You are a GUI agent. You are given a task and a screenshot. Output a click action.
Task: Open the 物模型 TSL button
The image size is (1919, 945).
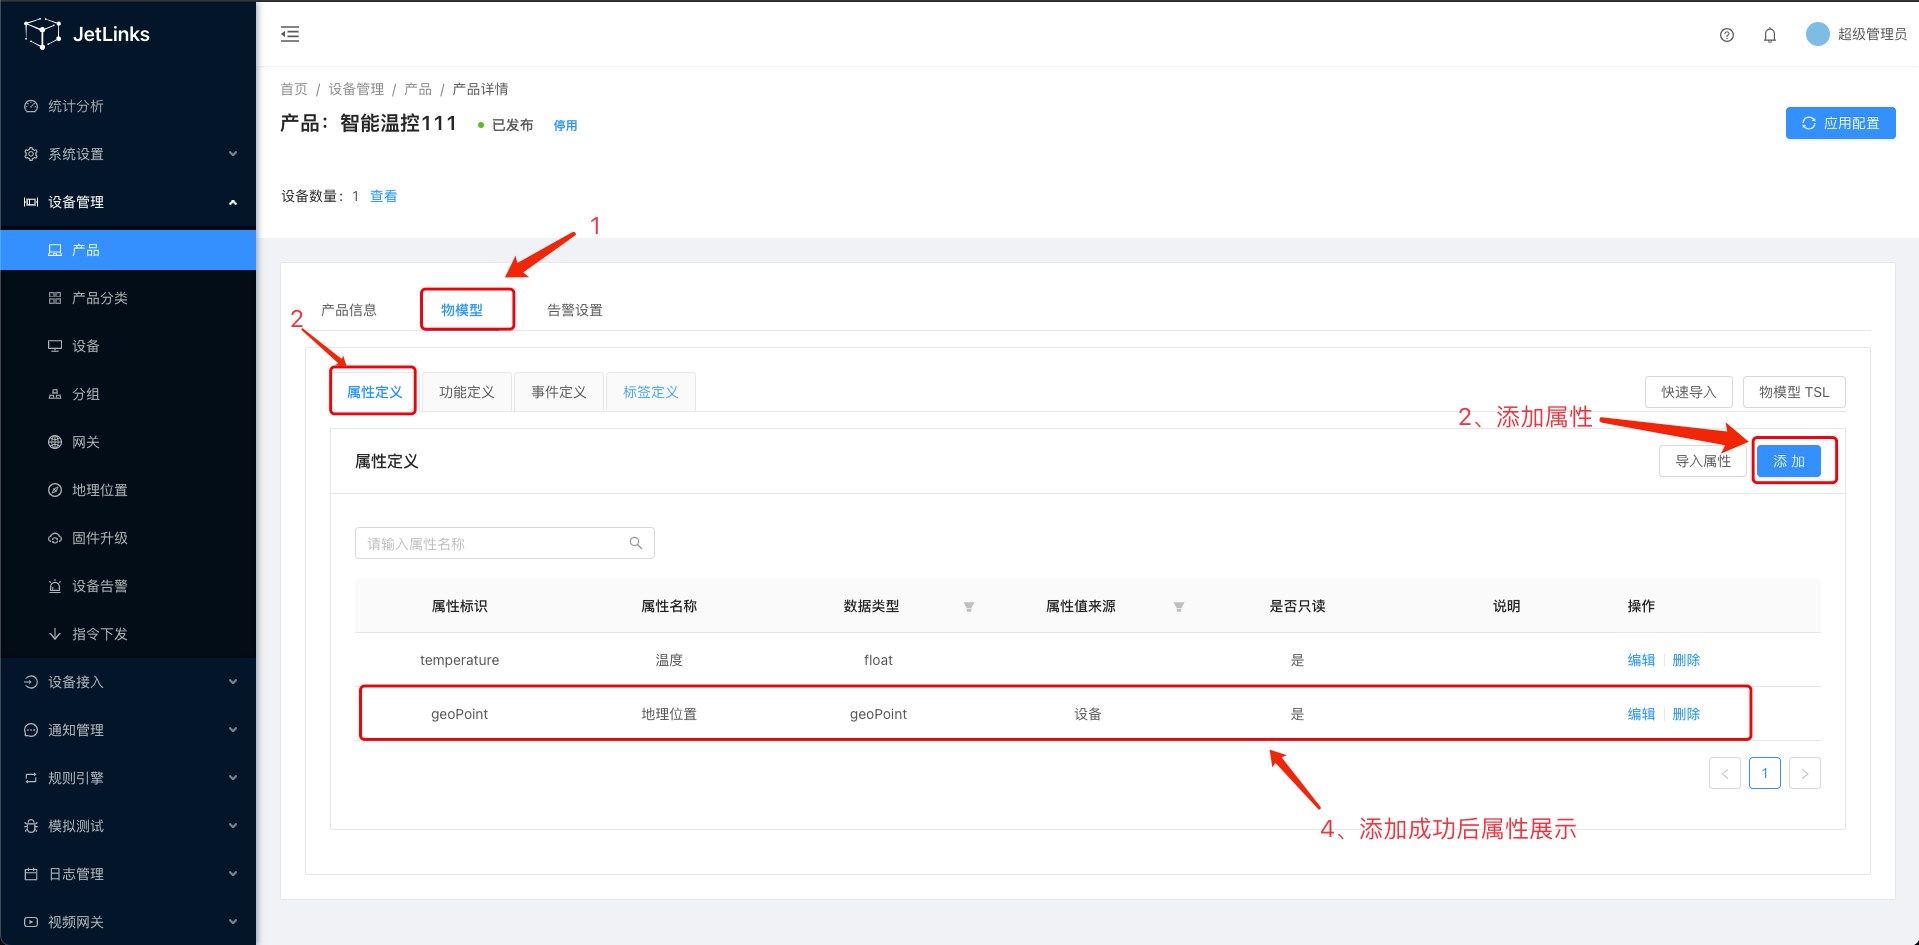(1794, 392)
